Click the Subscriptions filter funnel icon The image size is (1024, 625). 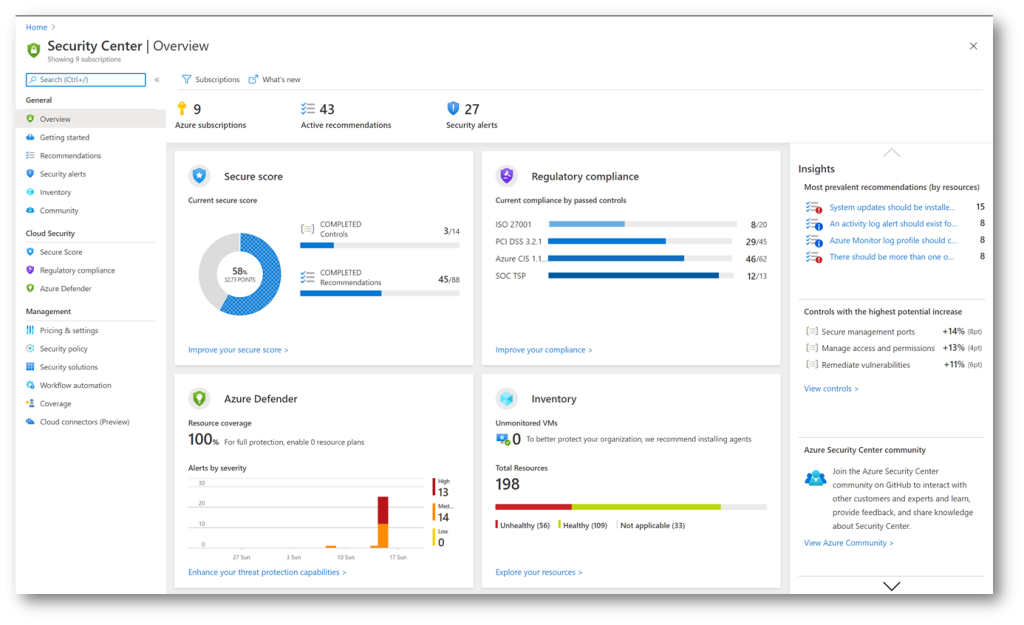[186, 80]
